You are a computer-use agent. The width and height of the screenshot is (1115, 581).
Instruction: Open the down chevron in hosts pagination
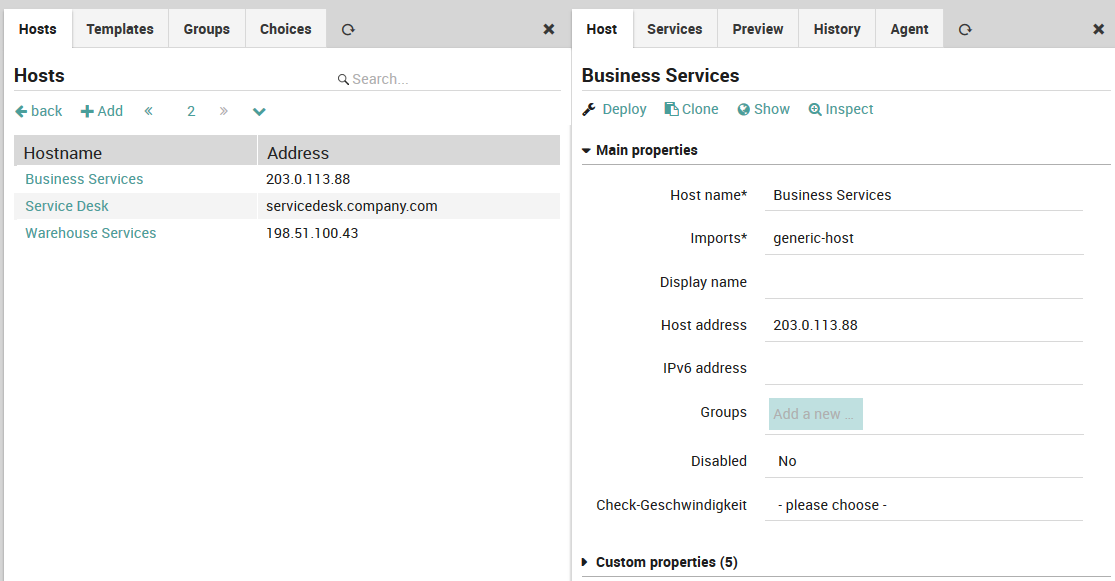pyautogui.click(x=259, y=111)
